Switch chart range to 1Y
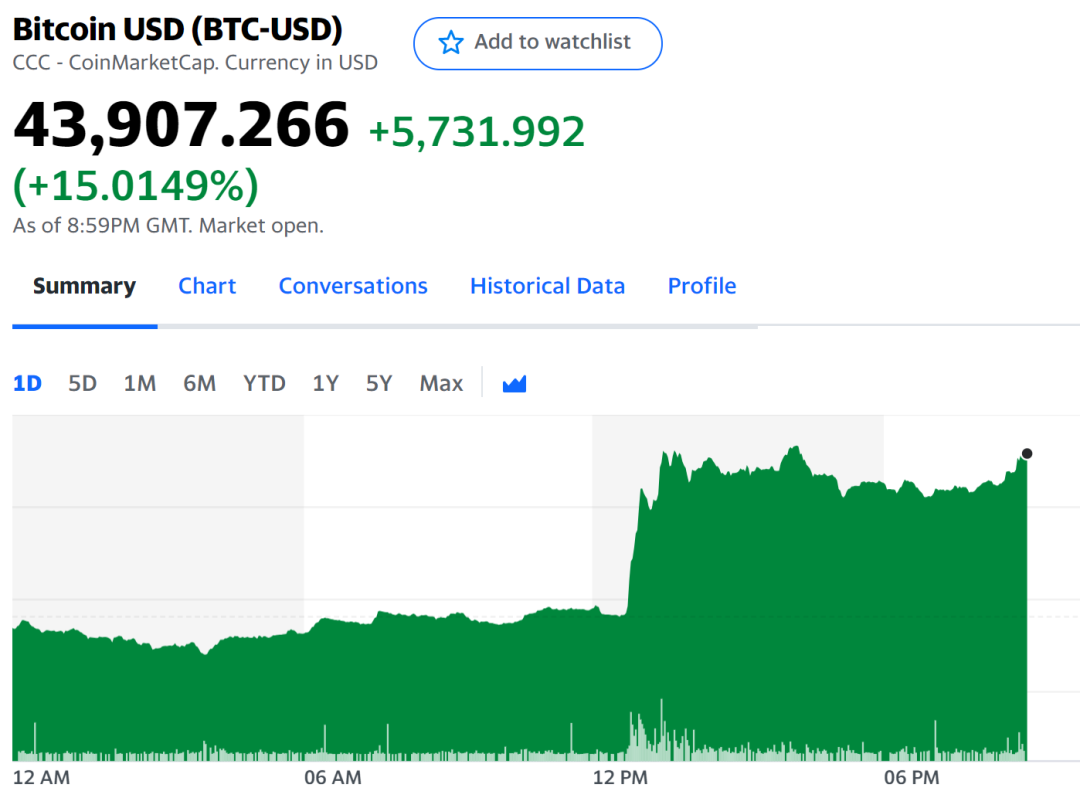The height and width of the screenshot is (798, 1080). 325,383
